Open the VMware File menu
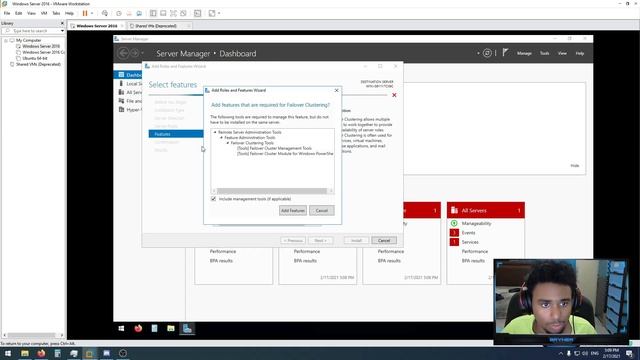The image size is (640, 360). [7, 13]
